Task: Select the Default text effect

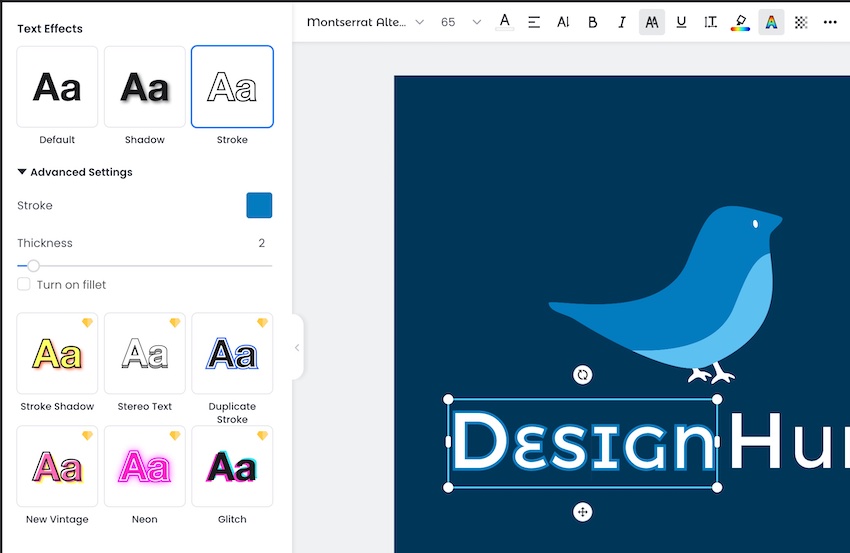Action: (57, 87)
